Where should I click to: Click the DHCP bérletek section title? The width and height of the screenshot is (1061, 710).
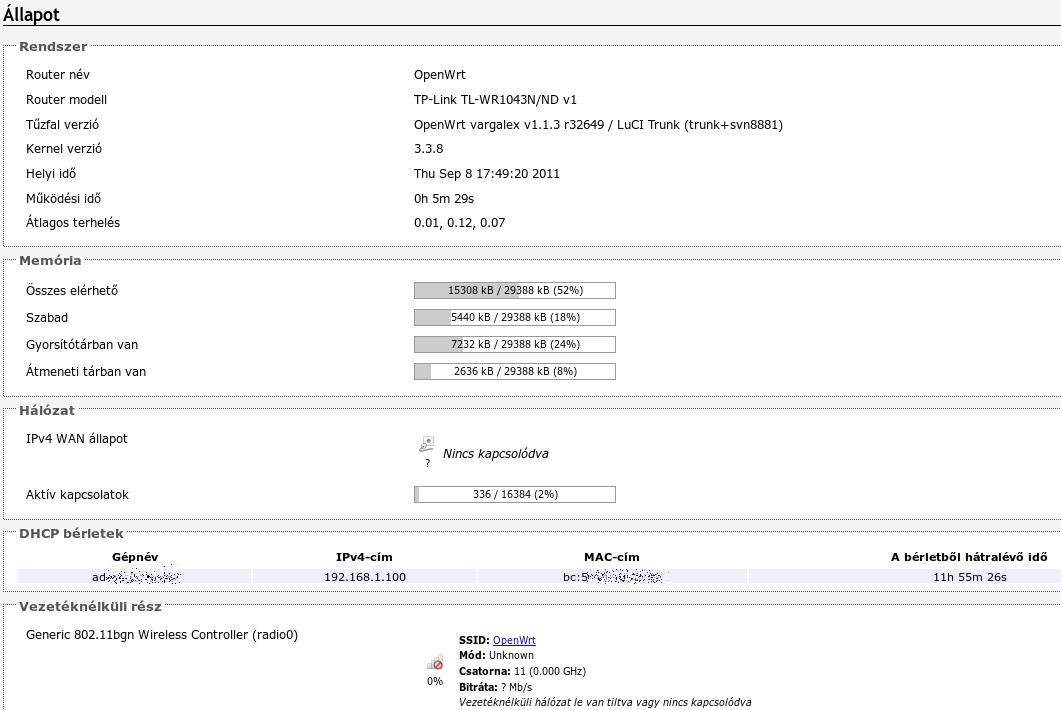[71, 533]
